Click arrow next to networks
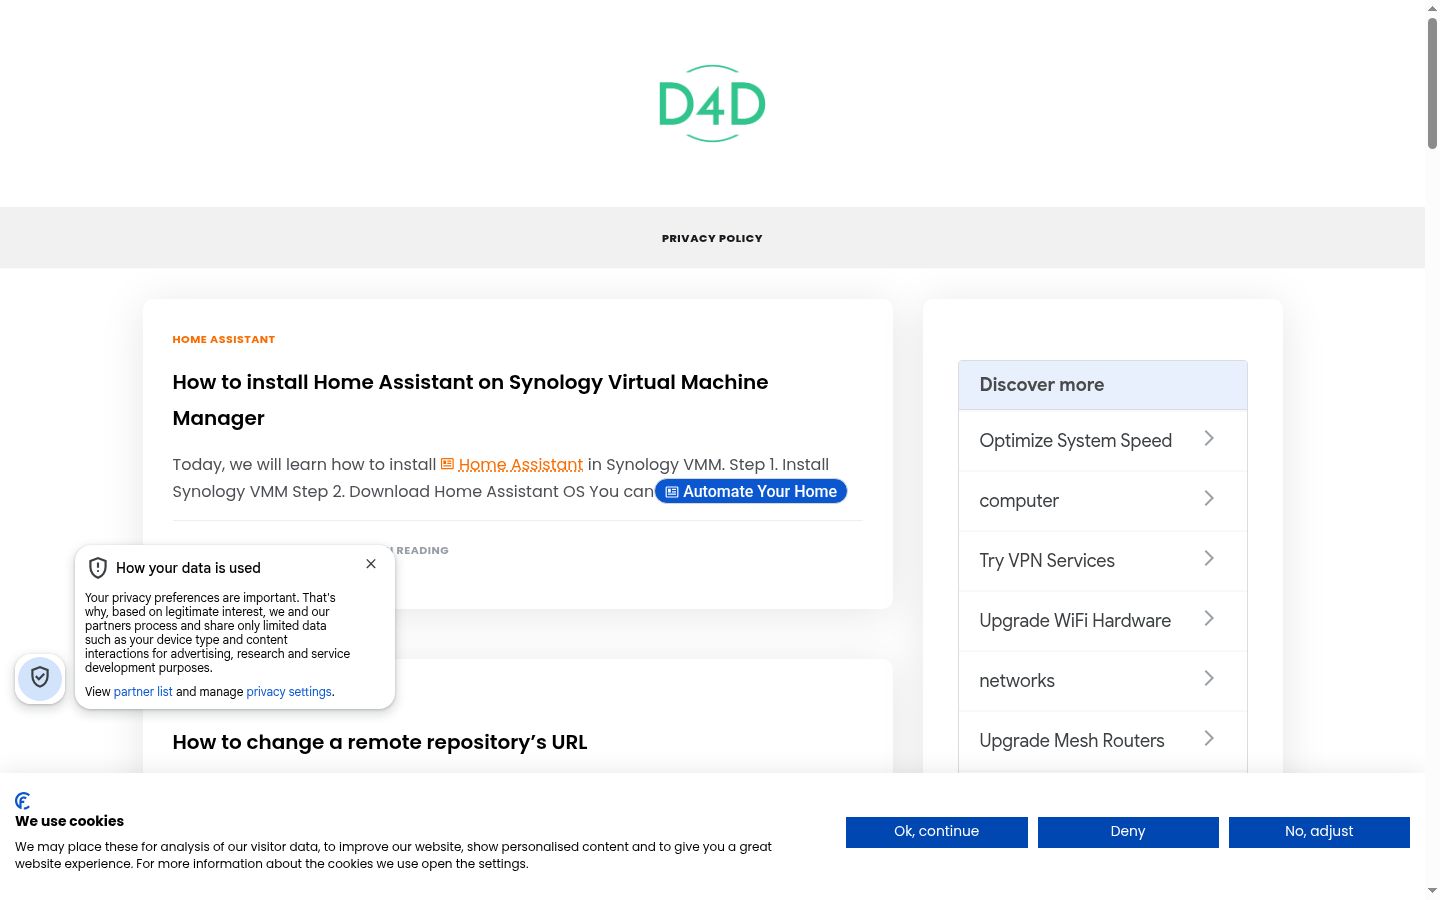Viewport: 1440px width, 900px height. [x=1209, y=679]
